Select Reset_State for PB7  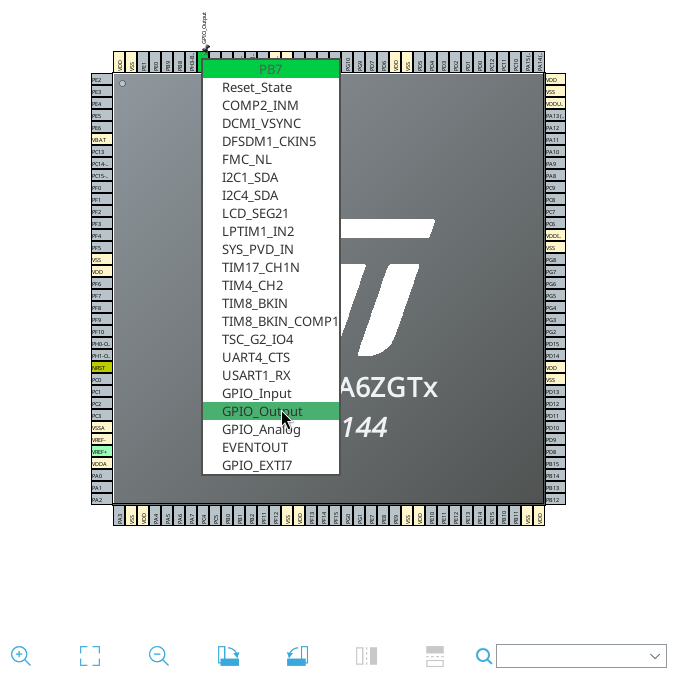[271, 88]
